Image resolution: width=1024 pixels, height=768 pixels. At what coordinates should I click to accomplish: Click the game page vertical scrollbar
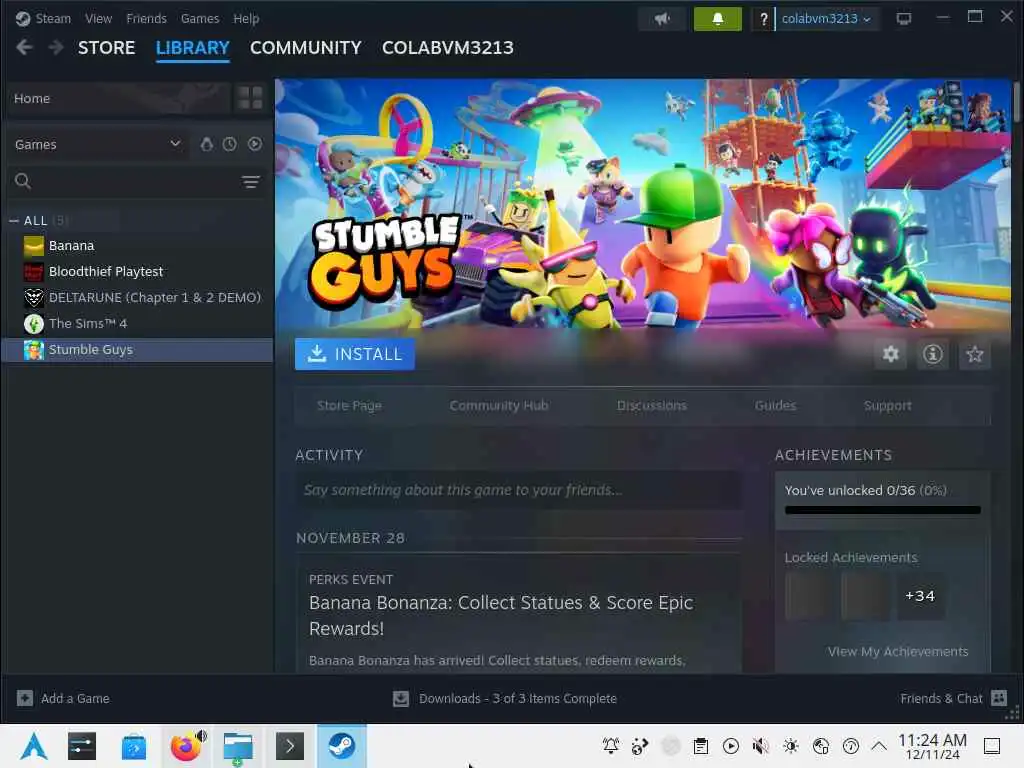(1017, 101)
